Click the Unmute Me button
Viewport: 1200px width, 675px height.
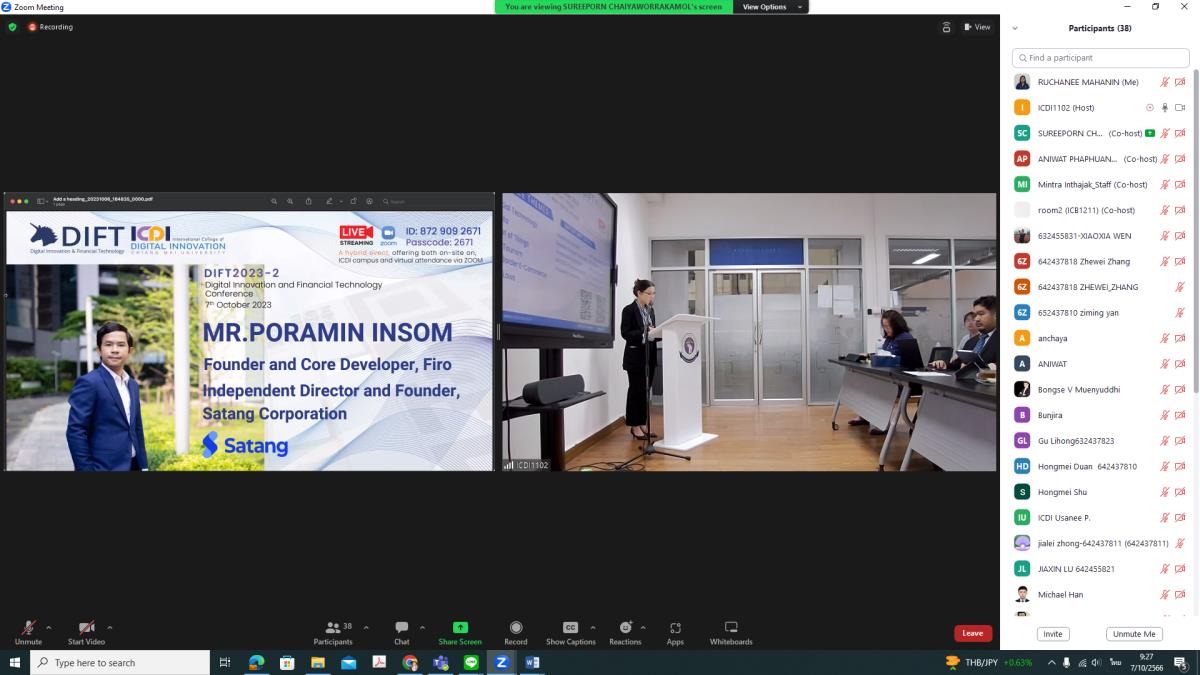pyautogui.click(x=1134, y=634)
